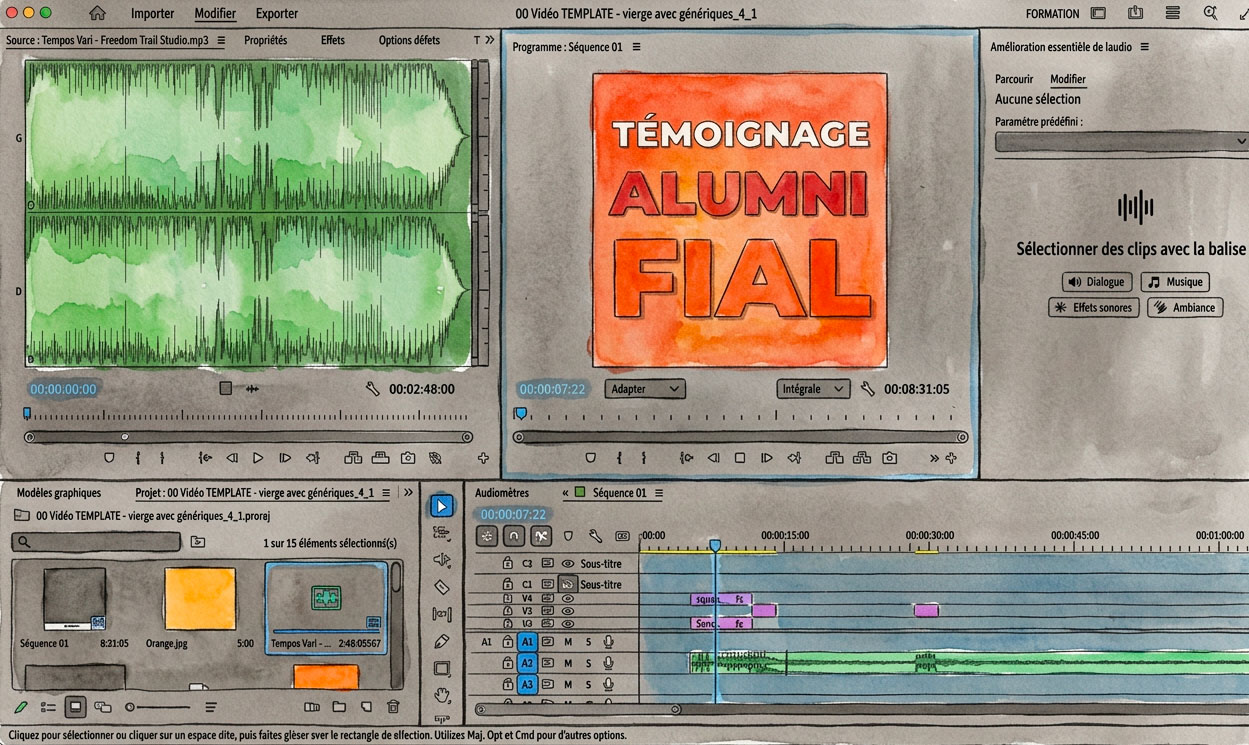
Task: Add a marker in the timeline header
Action: (x=568, y=536)
